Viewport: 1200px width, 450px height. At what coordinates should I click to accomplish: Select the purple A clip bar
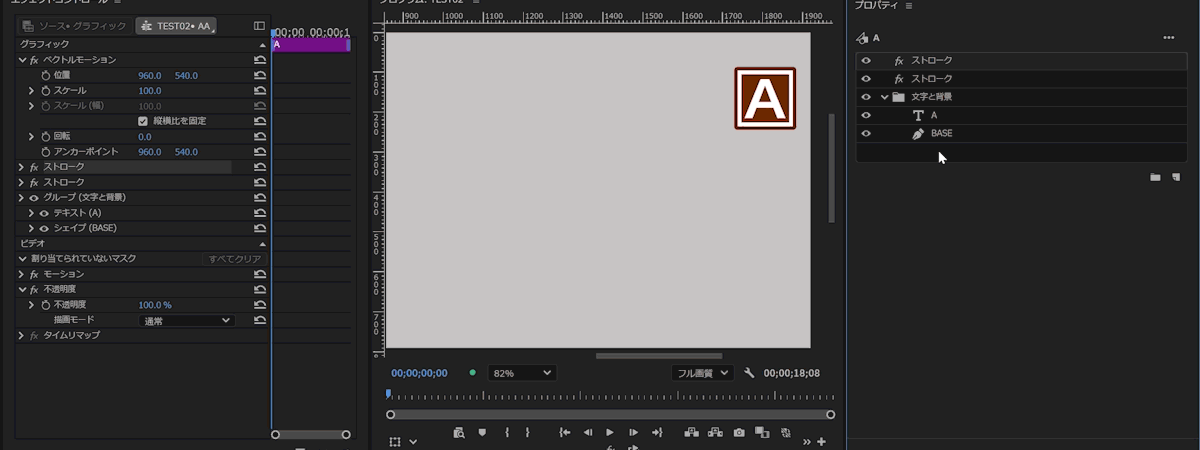(311, 45)
